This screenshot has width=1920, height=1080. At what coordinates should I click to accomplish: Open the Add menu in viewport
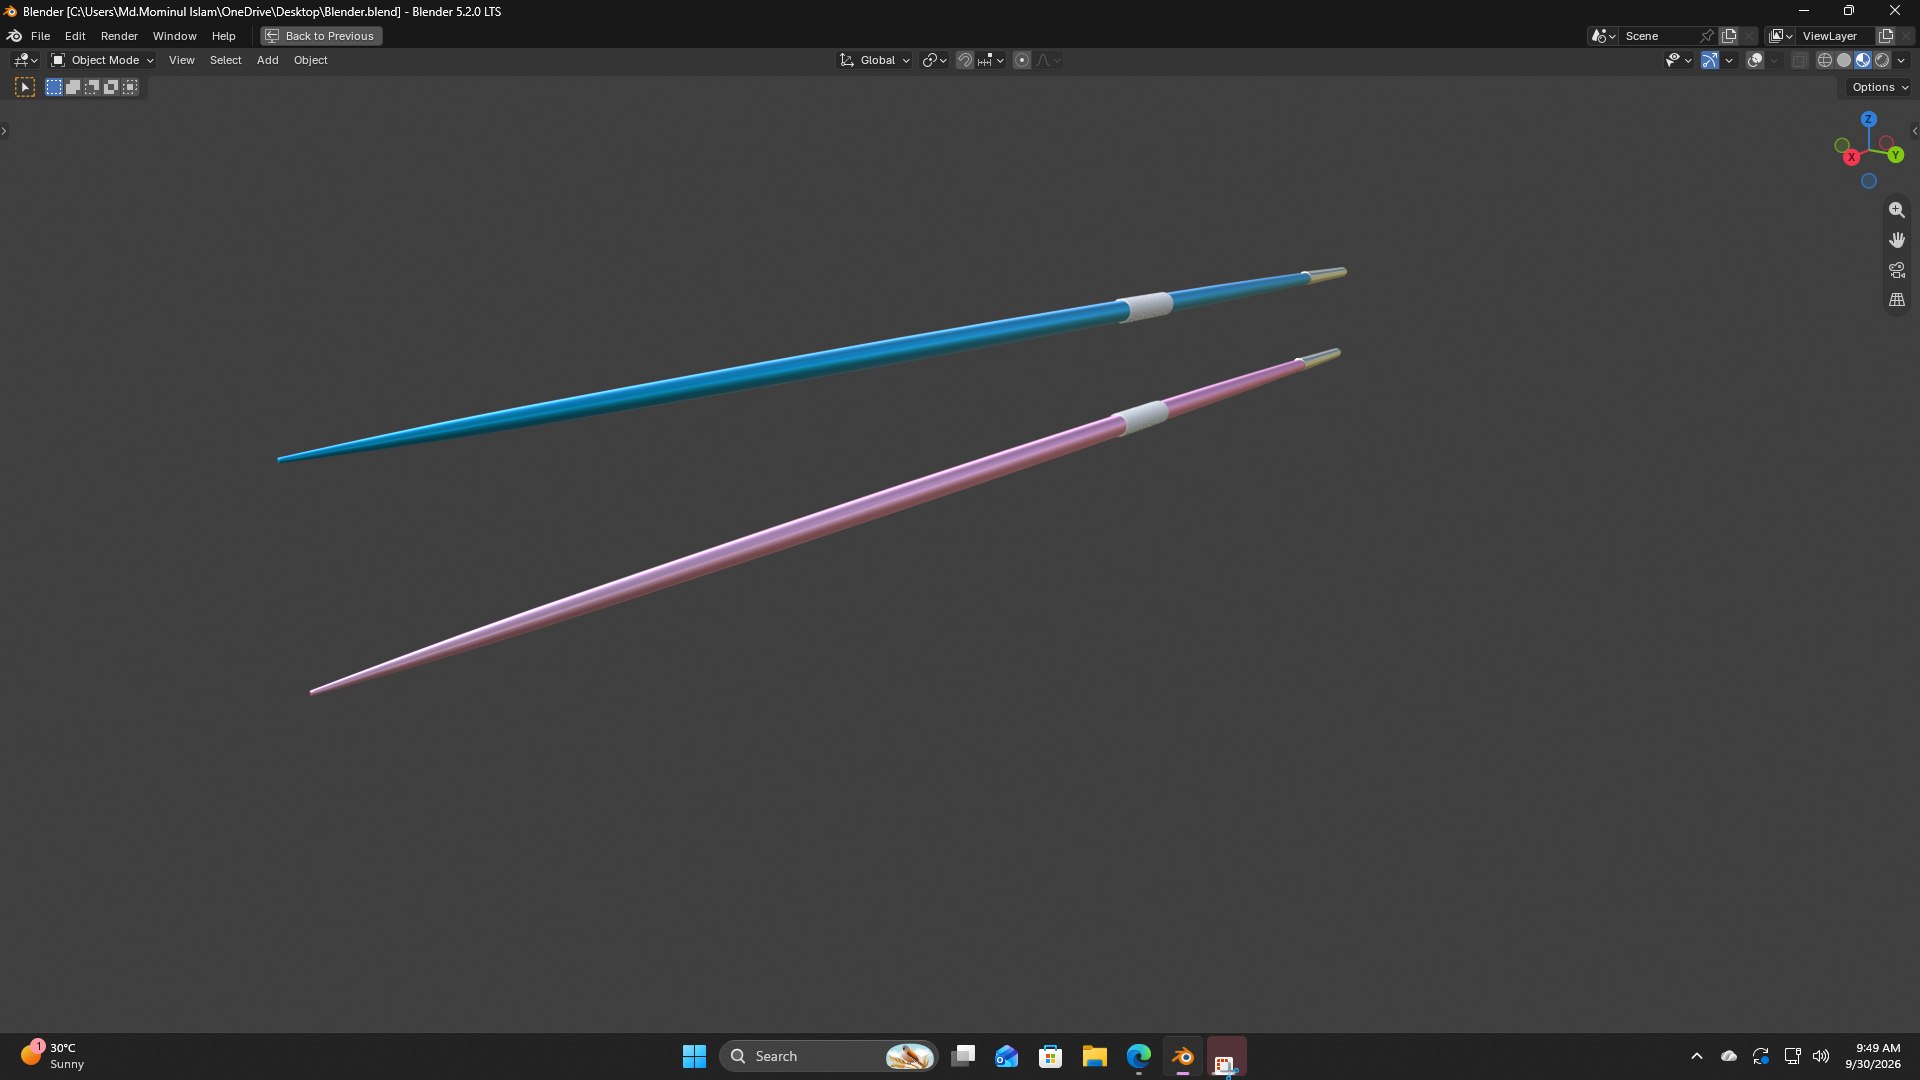(267, 61)
